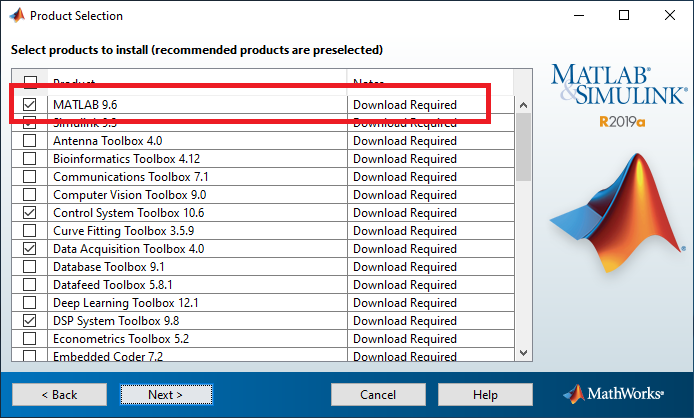Open installer Help
The height and width of the screenshot is (418, 694).
(485, 395)
